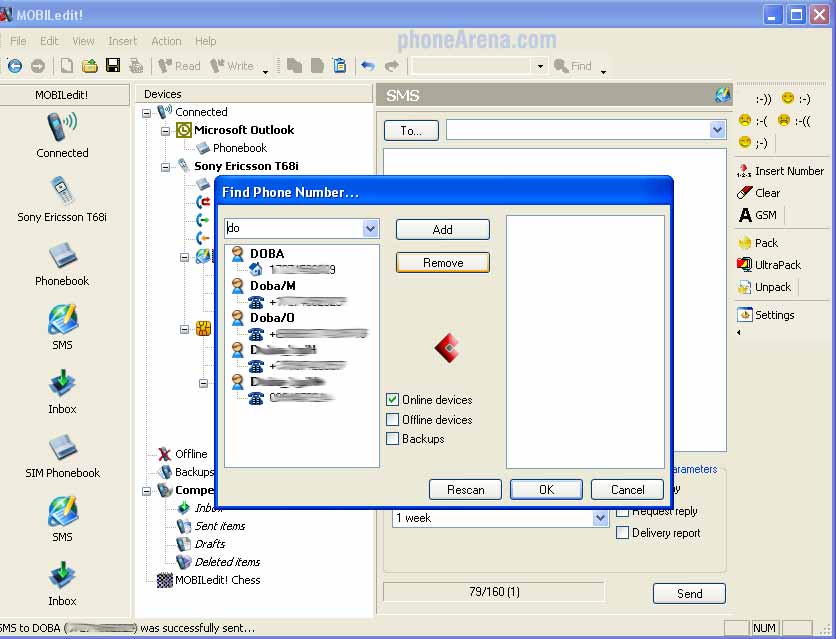Click the Redo arrow icon
The width and height of the screenshot is (836, 639).
(x=391, y=66)
